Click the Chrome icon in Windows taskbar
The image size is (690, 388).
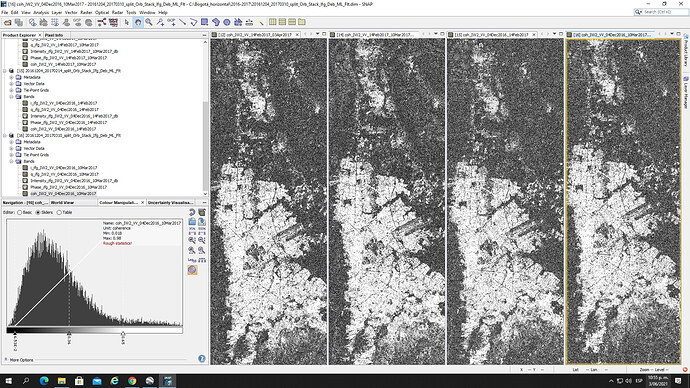(x=132, y=381)
